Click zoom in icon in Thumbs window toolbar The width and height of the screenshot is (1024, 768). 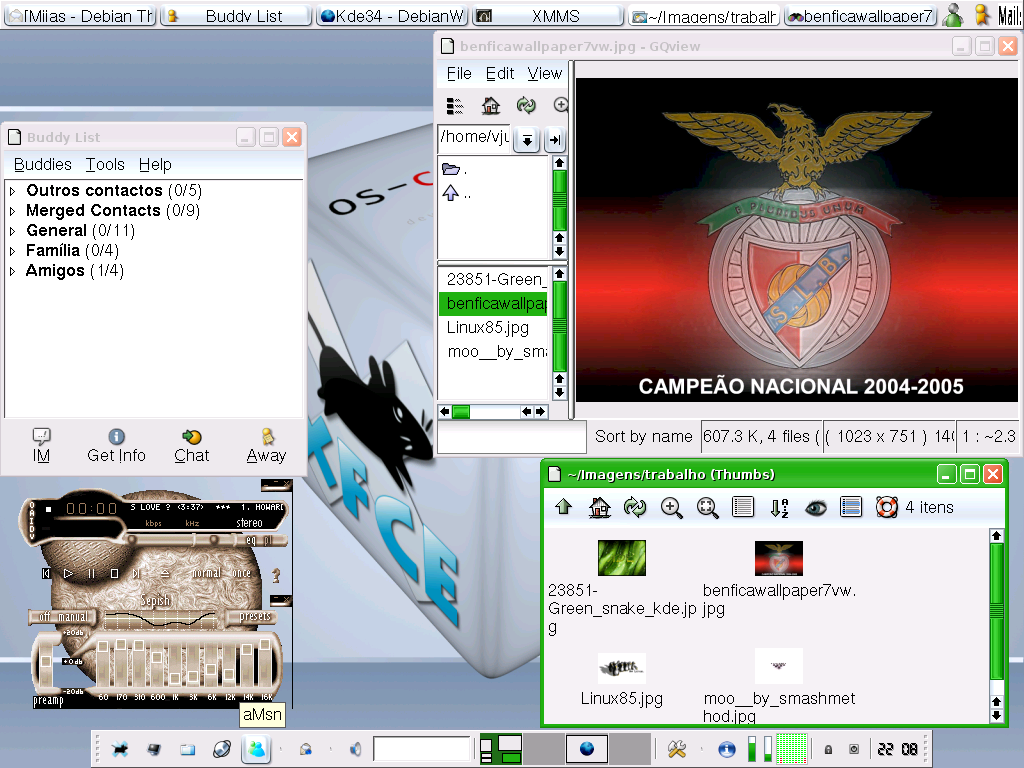coord(671,507)
